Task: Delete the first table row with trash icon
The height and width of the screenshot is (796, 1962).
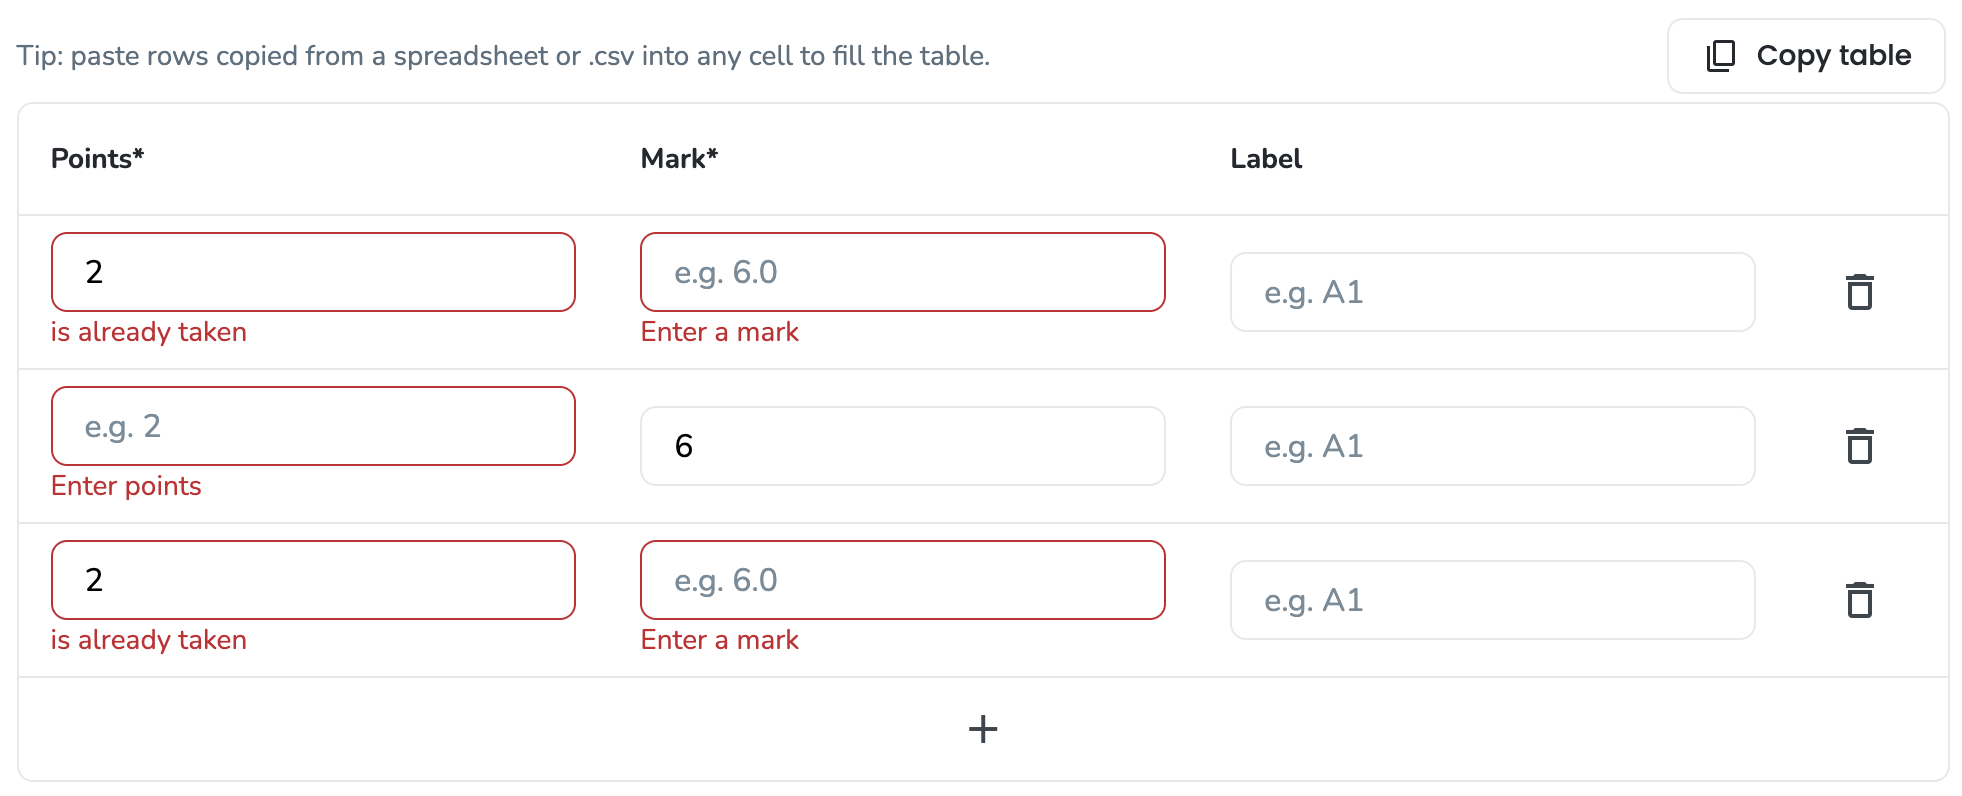Action: coord(1859,292)
